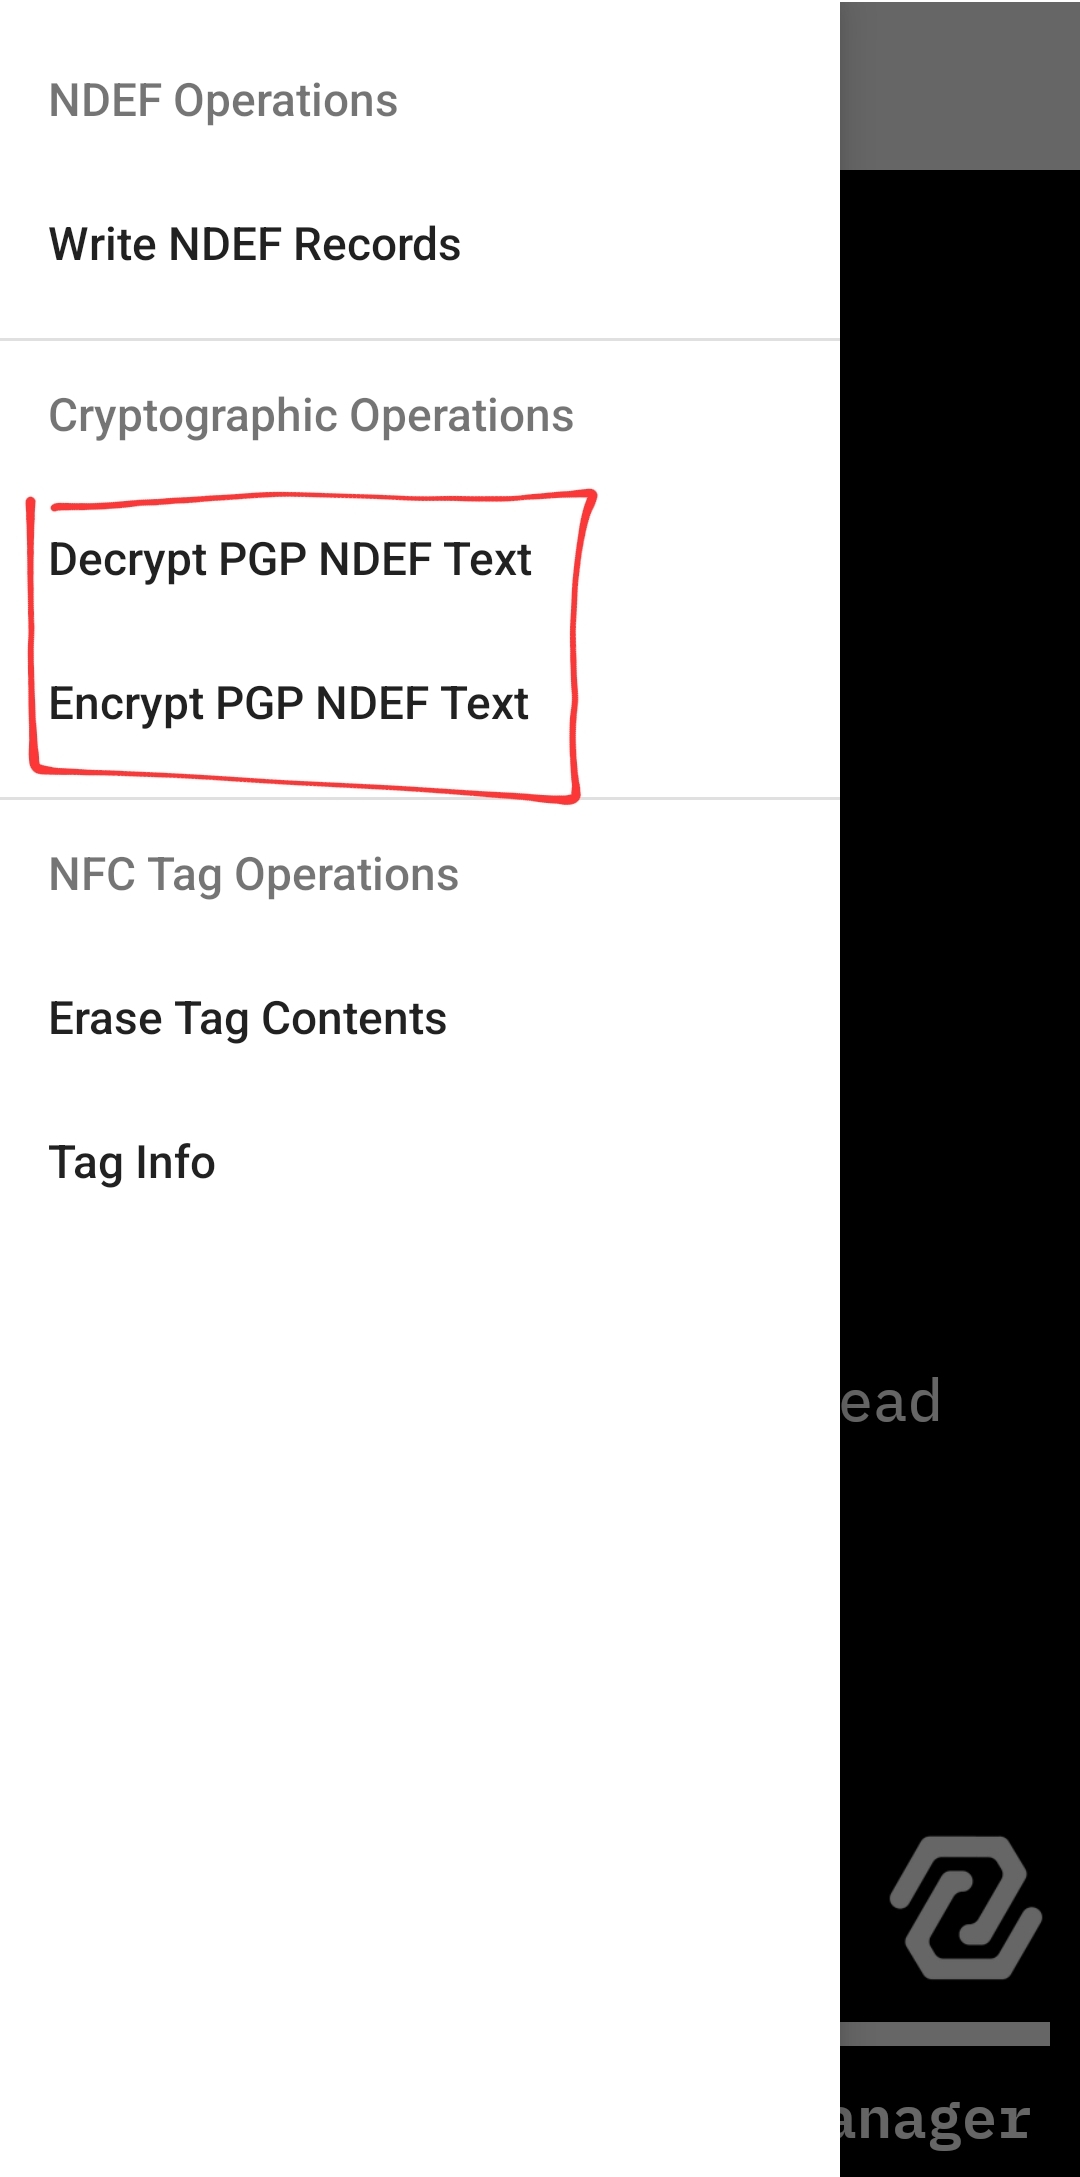The image size is (1080, 2177).
Task: Dismiss the drawer via the black scrim
Action: coord(960,800)
